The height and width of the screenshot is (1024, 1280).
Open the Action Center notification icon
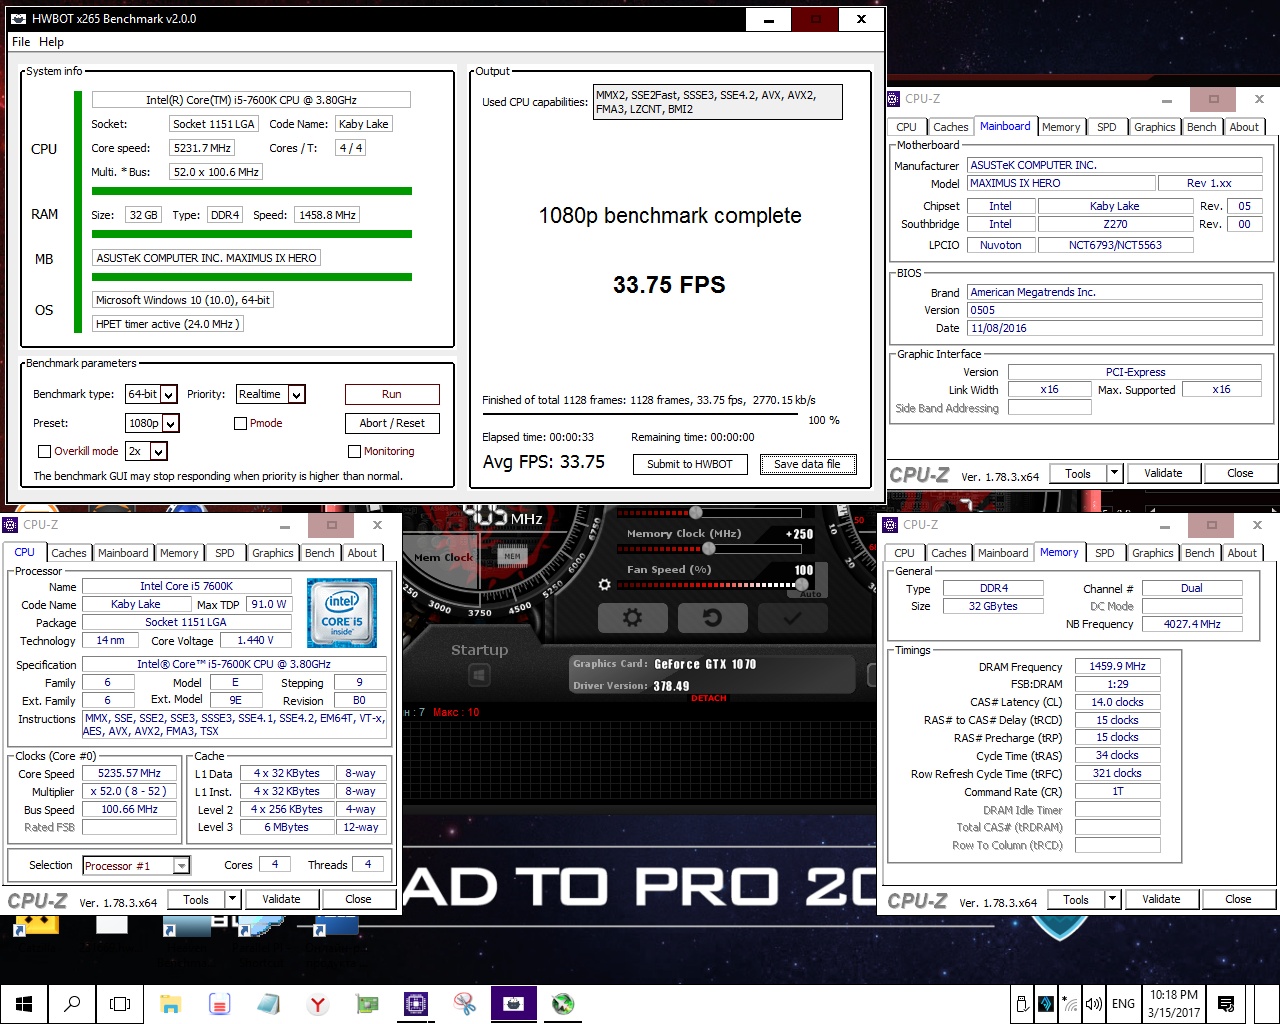pyautogui.click(x=1226, y=1004)
